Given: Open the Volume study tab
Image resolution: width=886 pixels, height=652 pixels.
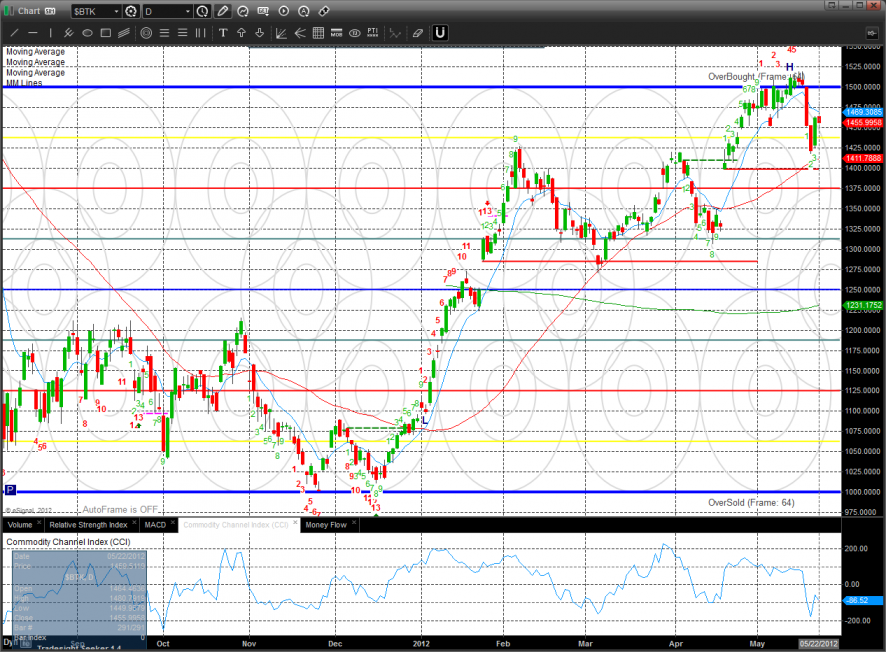Looking at the screenshot, I should 20,524.
